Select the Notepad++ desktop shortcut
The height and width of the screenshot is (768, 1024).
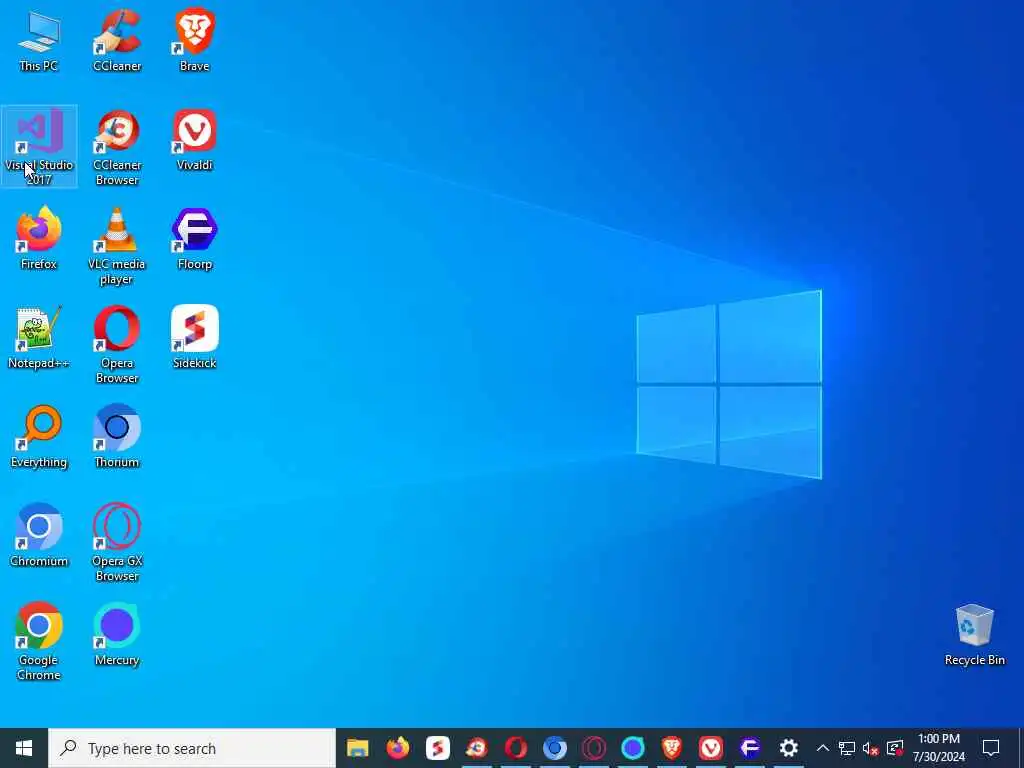[39, 338]
